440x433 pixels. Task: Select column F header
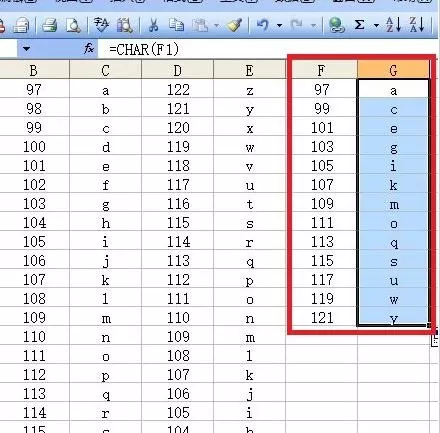coord(322,70)
